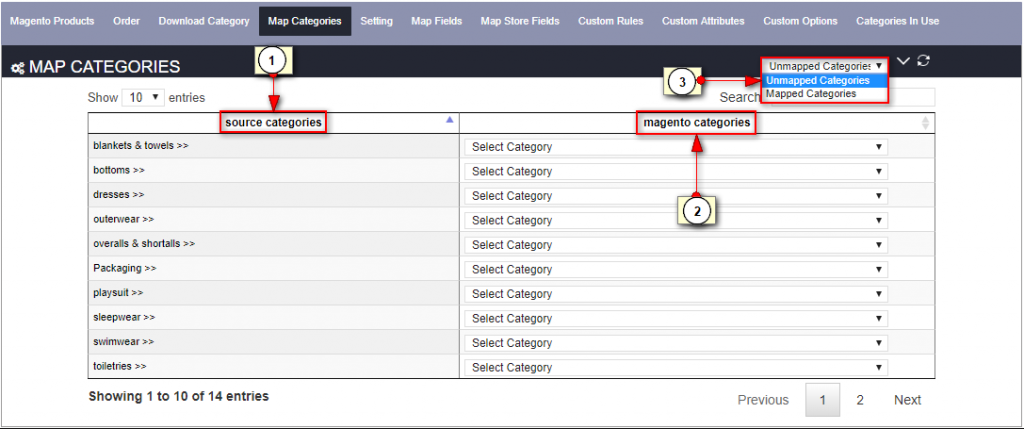Image resolution: width=1024 pixels, height=429 pixels.
Task: Click the 'Packaging >>' source row
Action: click(x=274, y=268)
